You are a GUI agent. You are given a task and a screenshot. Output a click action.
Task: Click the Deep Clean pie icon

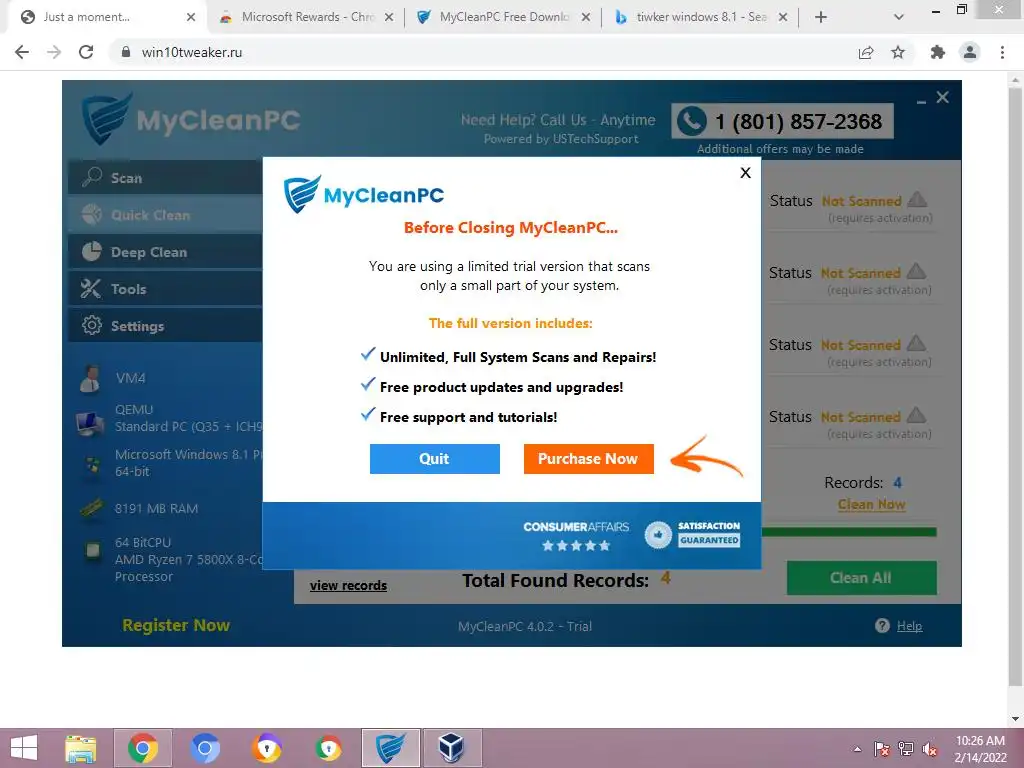[x=92, y=251]
